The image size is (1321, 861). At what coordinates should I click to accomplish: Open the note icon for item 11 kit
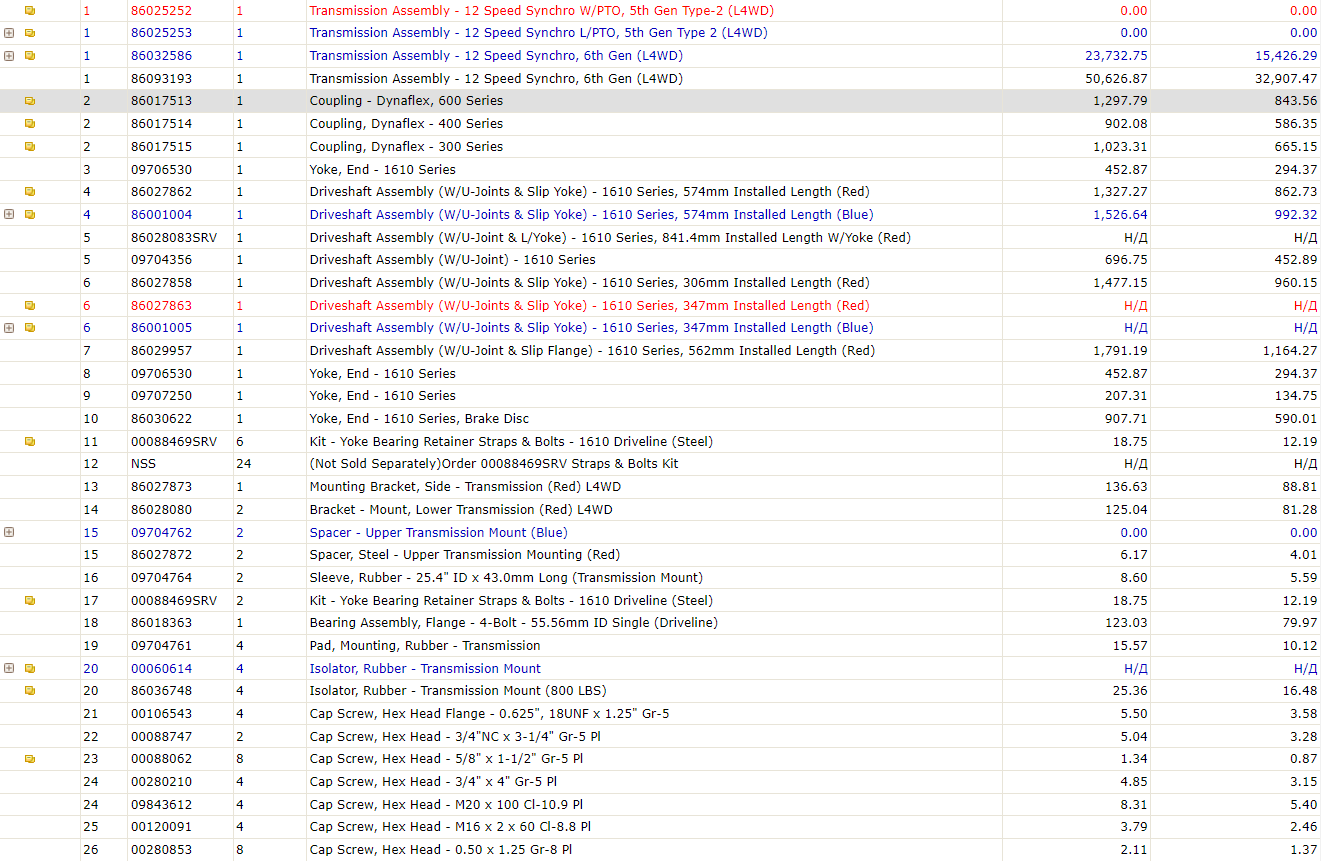coord(30,441)
